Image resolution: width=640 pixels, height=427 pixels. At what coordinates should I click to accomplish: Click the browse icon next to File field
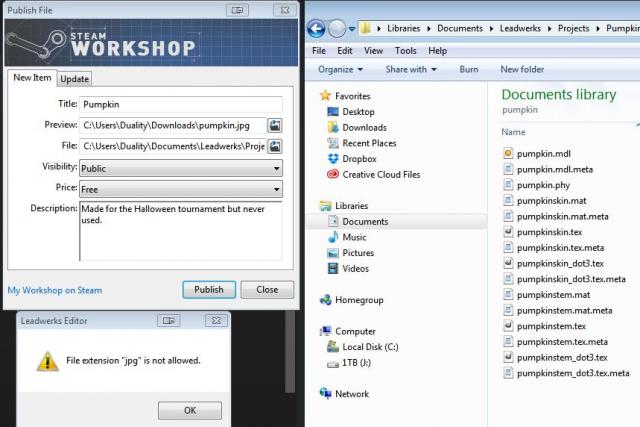275,147
